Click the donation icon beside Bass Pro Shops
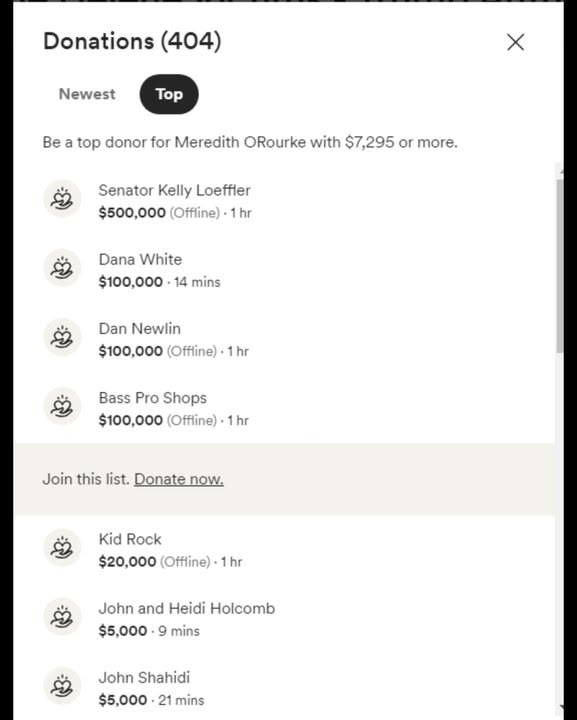The image size is (577, 720). coord(62,406)
